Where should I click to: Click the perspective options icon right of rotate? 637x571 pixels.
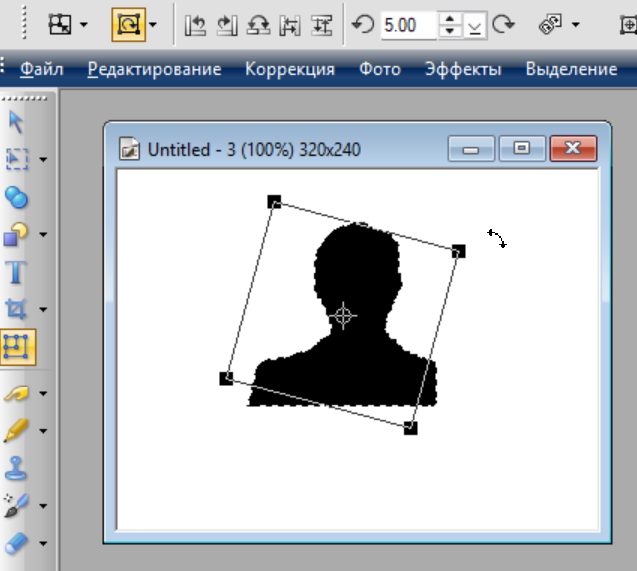pos(550,24)
